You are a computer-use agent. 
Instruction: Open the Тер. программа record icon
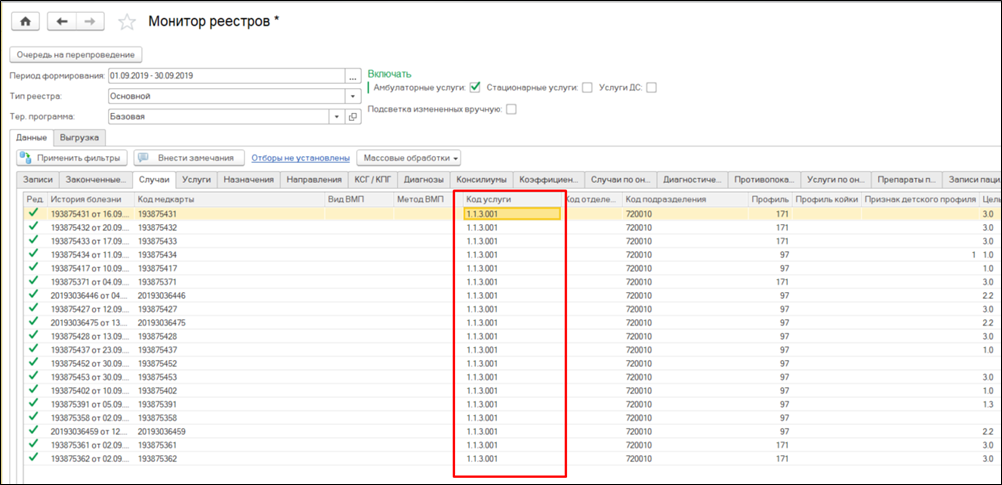pos(352,117)
